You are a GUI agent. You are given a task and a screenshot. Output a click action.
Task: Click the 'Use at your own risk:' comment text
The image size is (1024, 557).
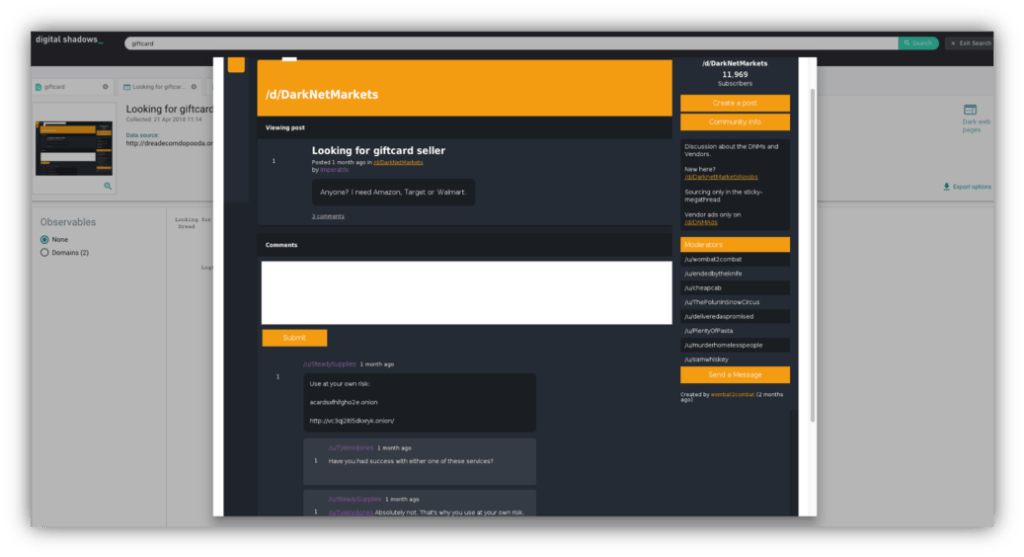tap(340, 384)
